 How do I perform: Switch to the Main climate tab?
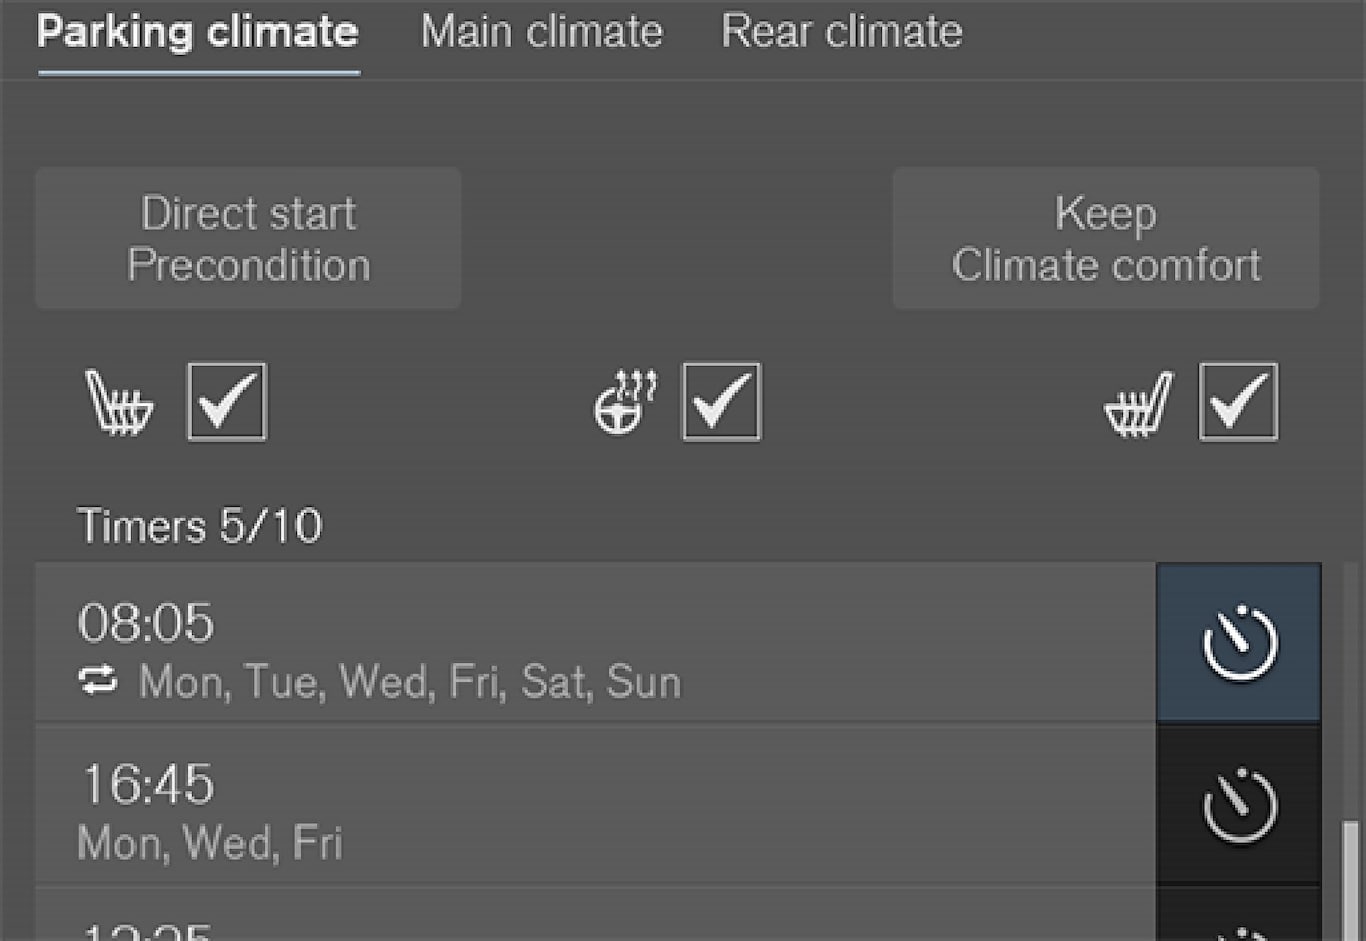coord(541,32)
